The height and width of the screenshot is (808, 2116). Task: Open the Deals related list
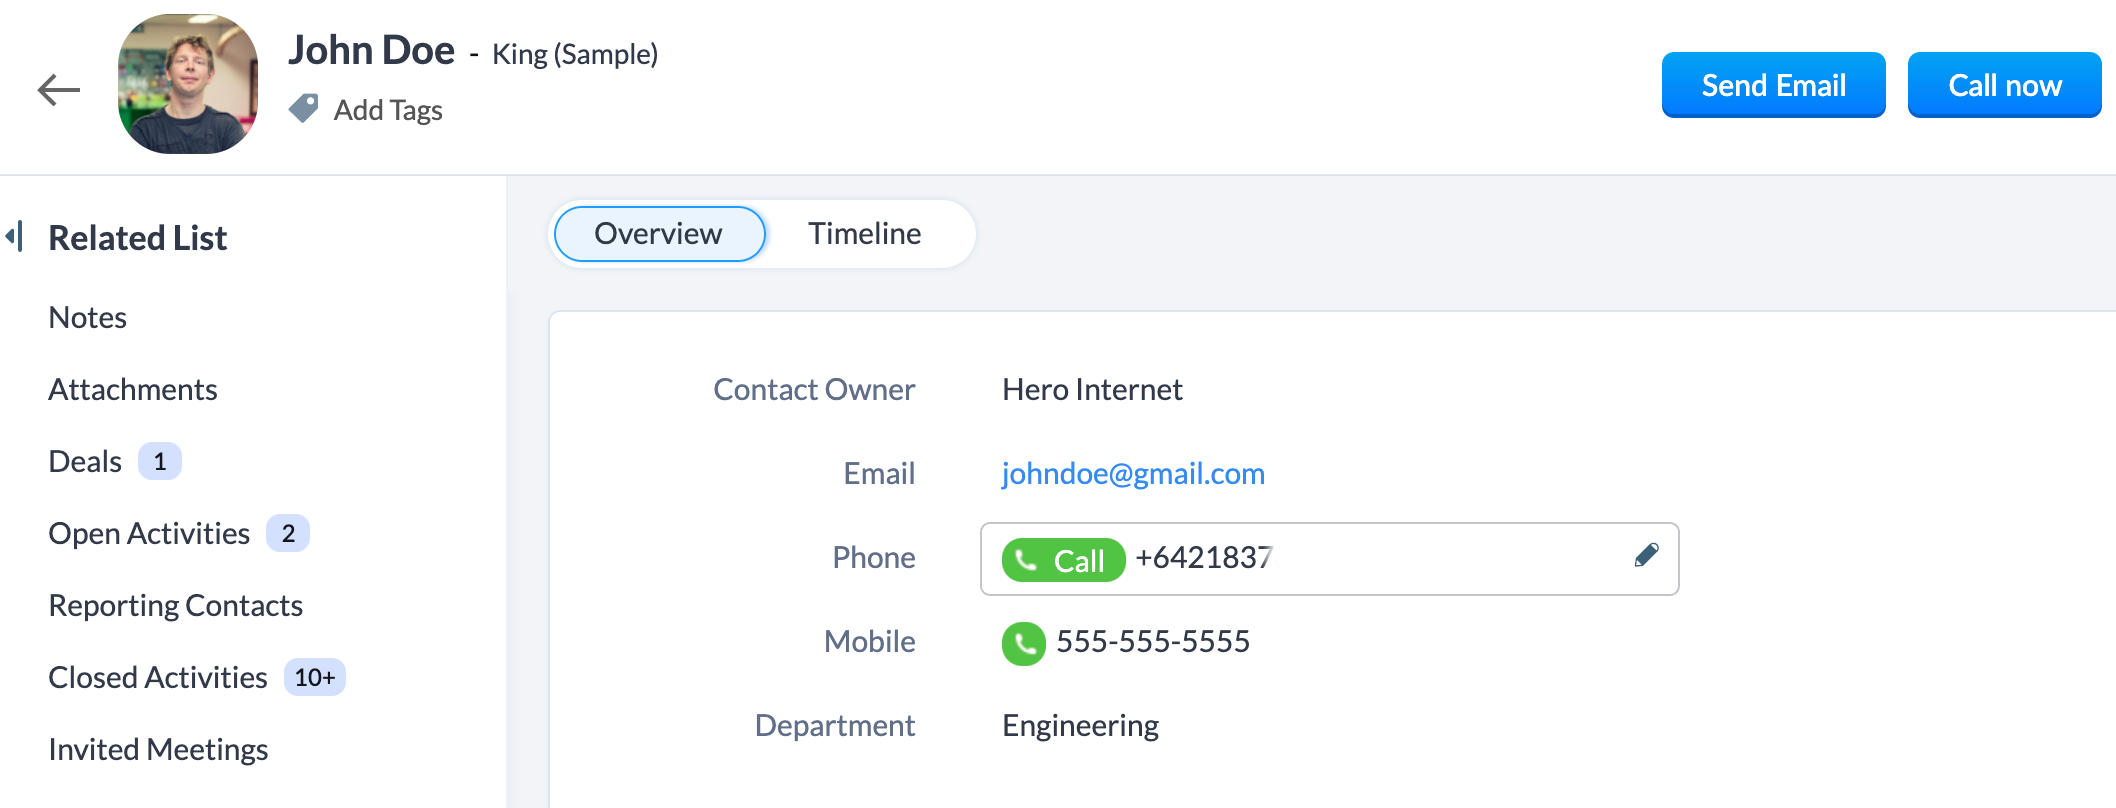pos(85,462)
